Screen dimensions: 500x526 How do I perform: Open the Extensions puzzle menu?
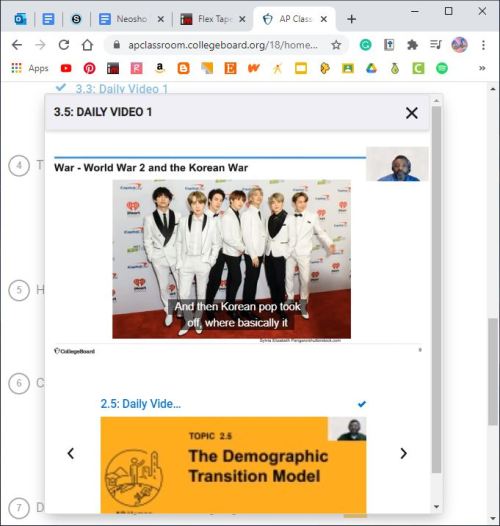click(412, 45)
